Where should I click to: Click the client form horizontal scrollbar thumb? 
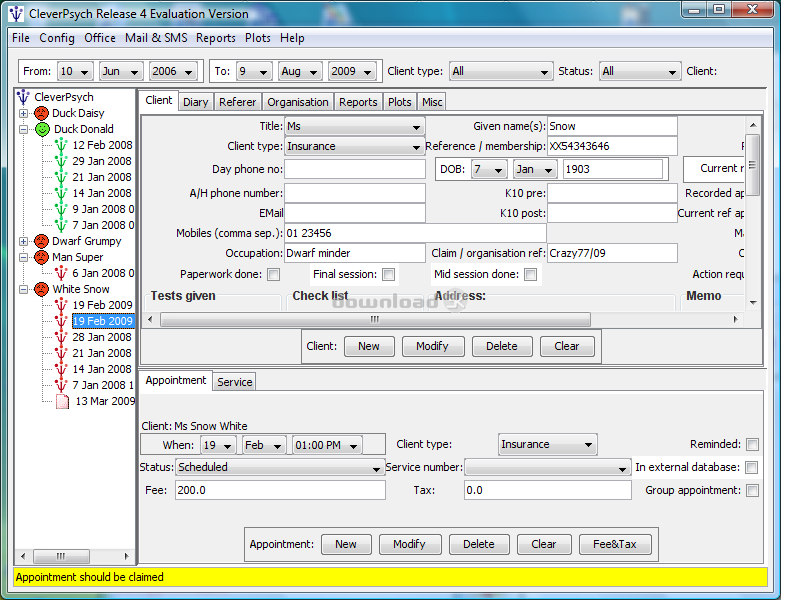coord(375,320)
